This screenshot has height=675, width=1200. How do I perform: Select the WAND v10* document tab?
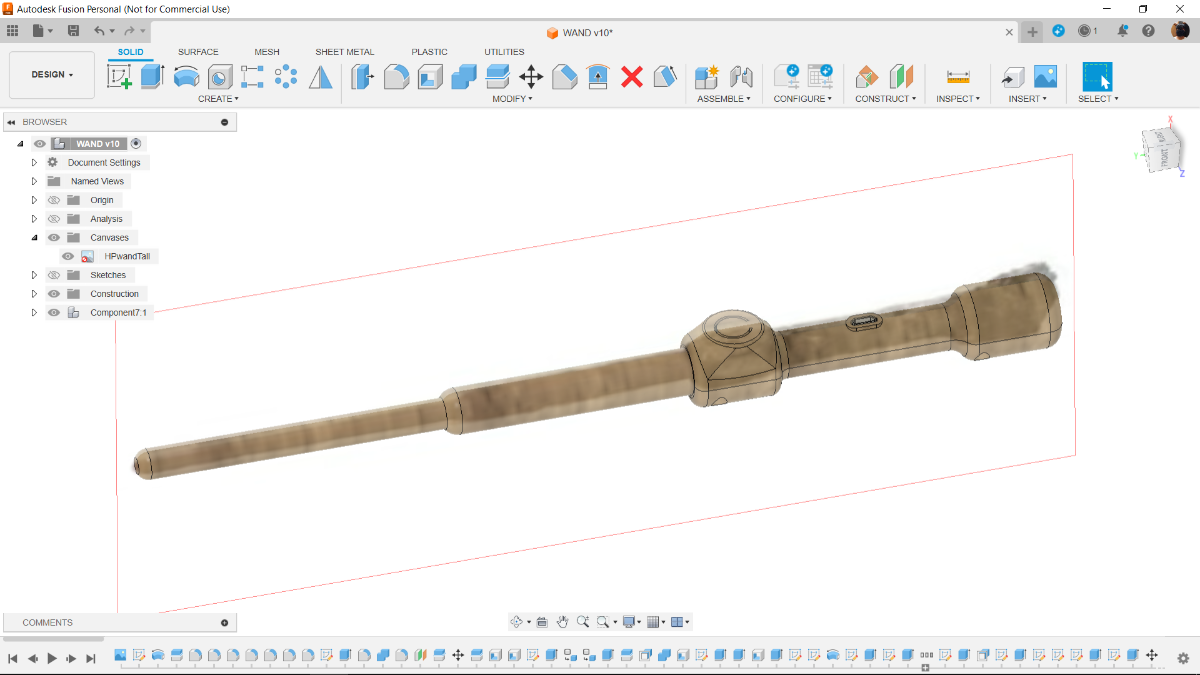coord(580,32)
